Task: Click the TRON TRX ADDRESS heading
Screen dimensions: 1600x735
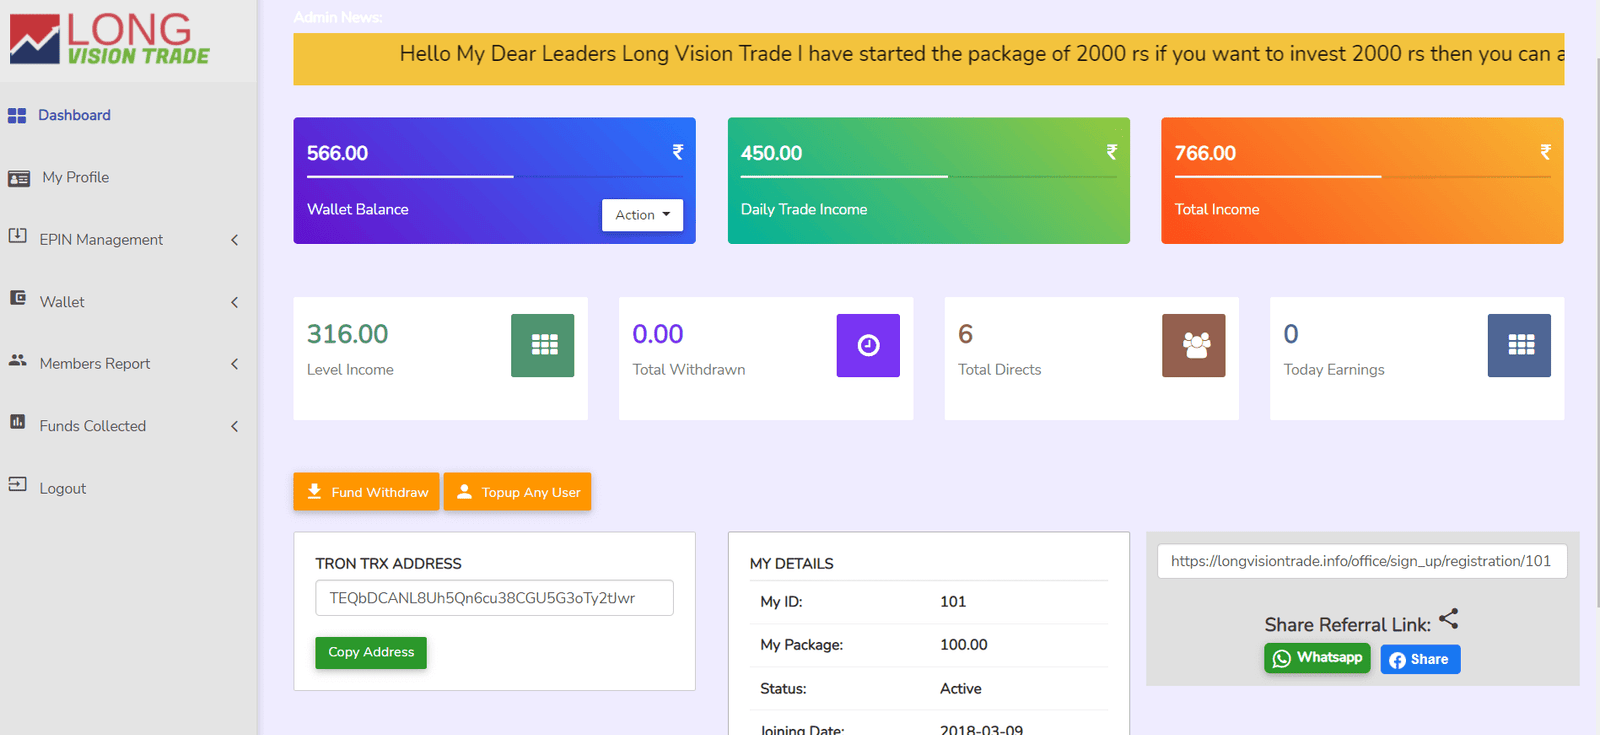Action: point(389,564)
